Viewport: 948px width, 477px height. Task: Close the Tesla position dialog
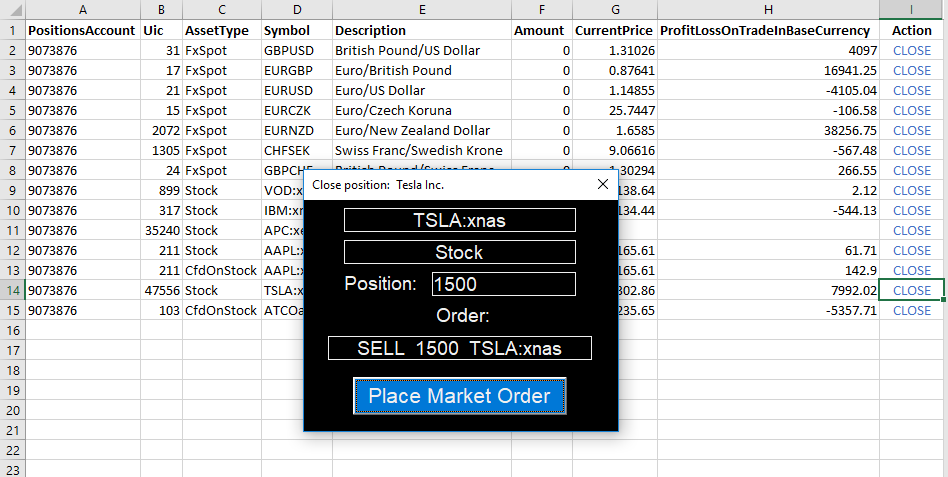tap(602, 184)
